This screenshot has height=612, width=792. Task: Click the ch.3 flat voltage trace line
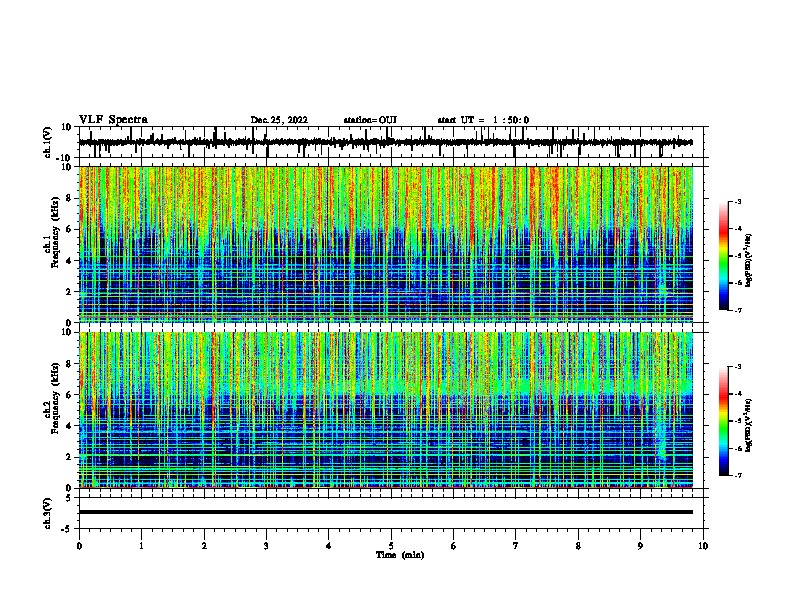click(386, 512)
